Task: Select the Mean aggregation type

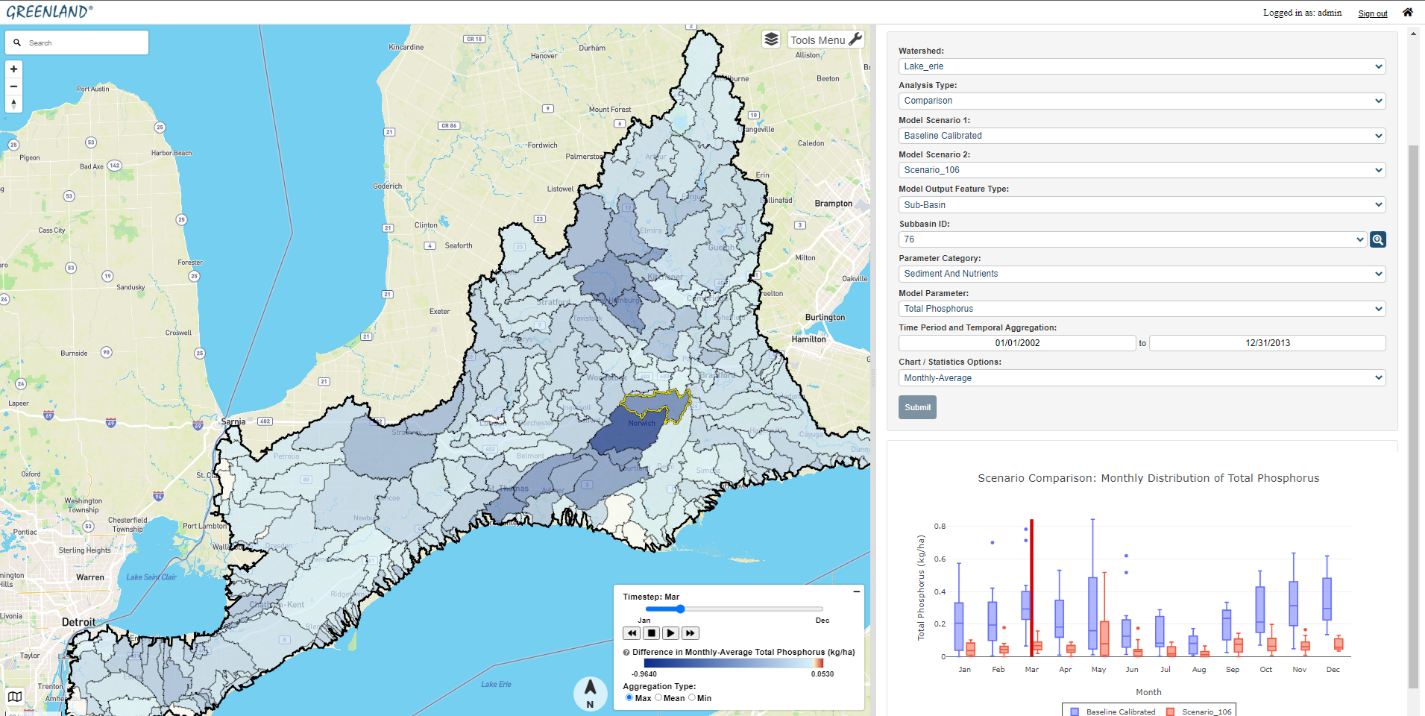Action: pos(658,698)
